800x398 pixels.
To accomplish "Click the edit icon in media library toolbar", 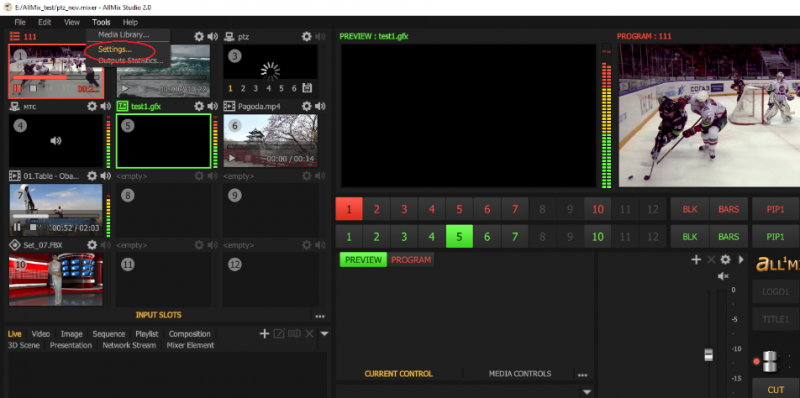I will point(279,334).
